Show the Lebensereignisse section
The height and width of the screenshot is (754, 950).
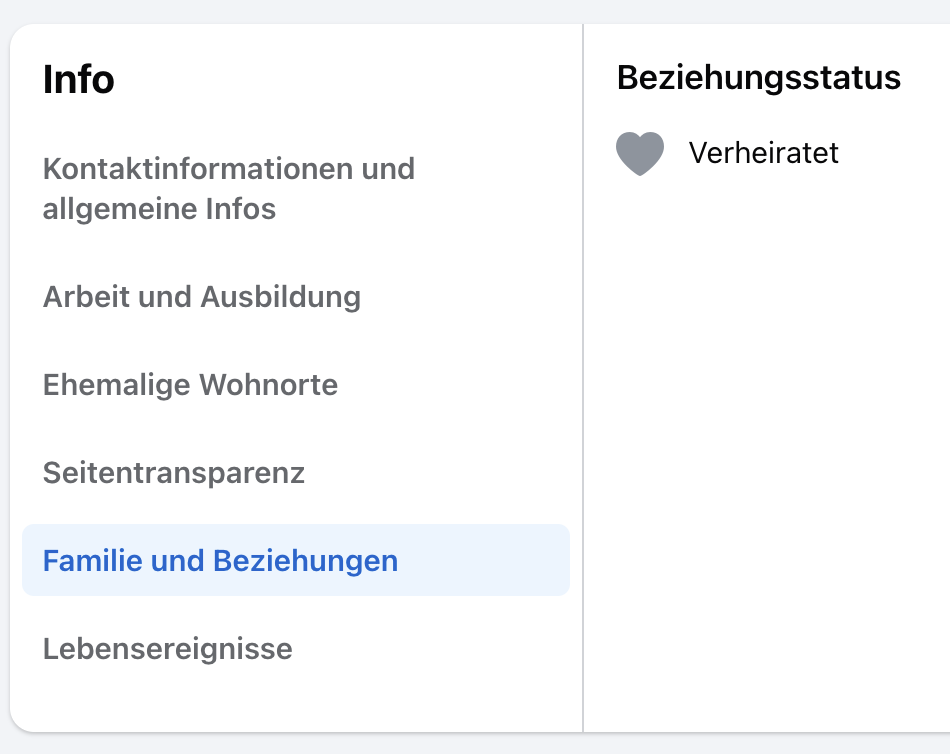(x=167, y=649)
